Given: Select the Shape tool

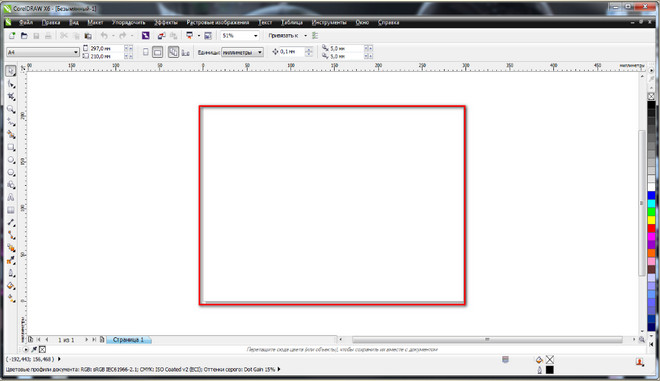Looking at the screenshot, I should point(11,85).
